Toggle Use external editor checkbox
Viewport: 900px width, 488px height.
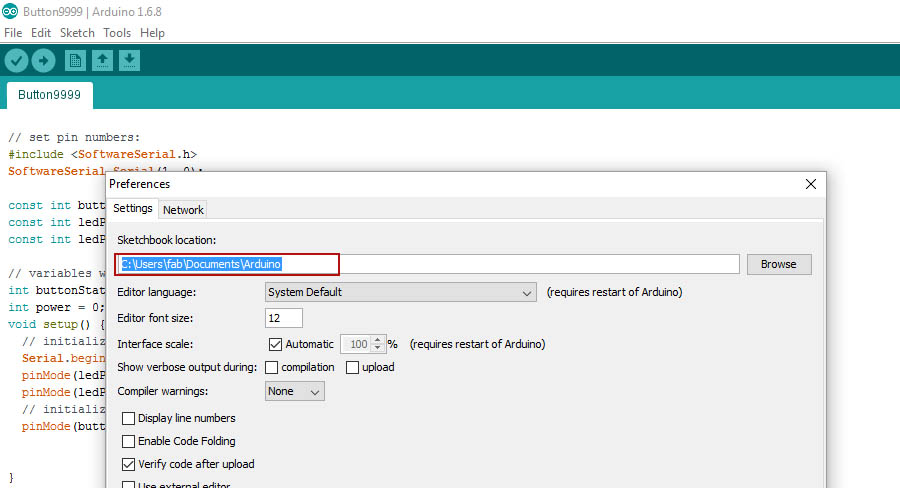pos(129,485)
